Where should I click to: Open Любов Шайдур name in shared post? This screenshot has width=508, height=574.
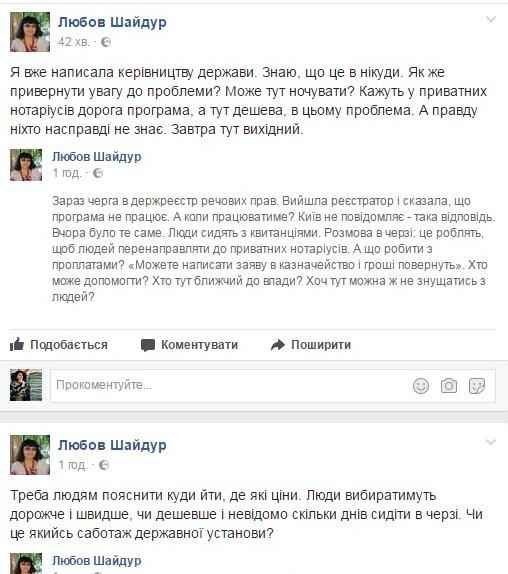97,157
